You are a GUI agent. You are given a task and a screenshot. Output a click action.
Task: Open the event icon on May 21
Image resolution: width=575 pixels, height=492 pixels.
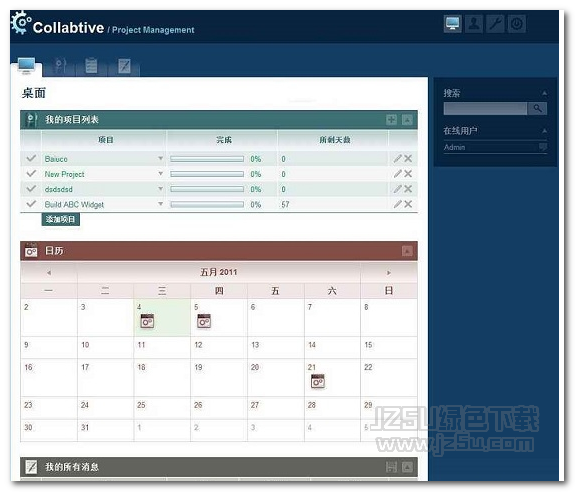318,381
